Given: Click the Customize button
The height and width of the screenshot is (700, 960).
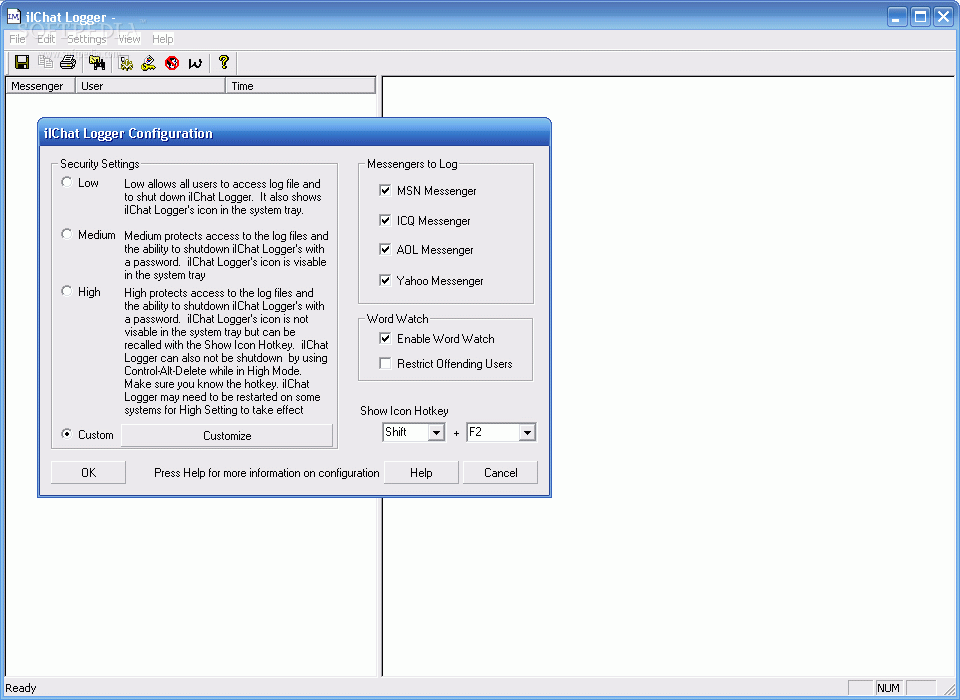Looking at the screenshot, I should click(227, 435).
